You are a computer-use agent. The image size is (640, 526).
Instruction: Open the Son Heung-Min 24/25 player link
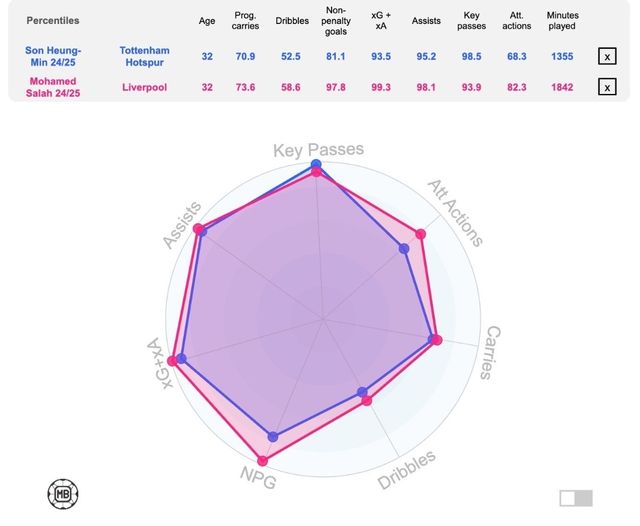click(54, 56)
